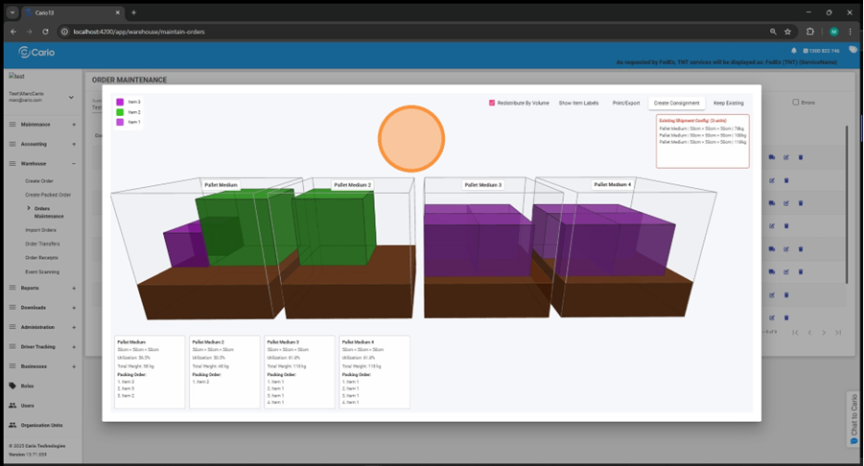Click the notification bell icon in header
864x466 pixels.
click(794, 50)
